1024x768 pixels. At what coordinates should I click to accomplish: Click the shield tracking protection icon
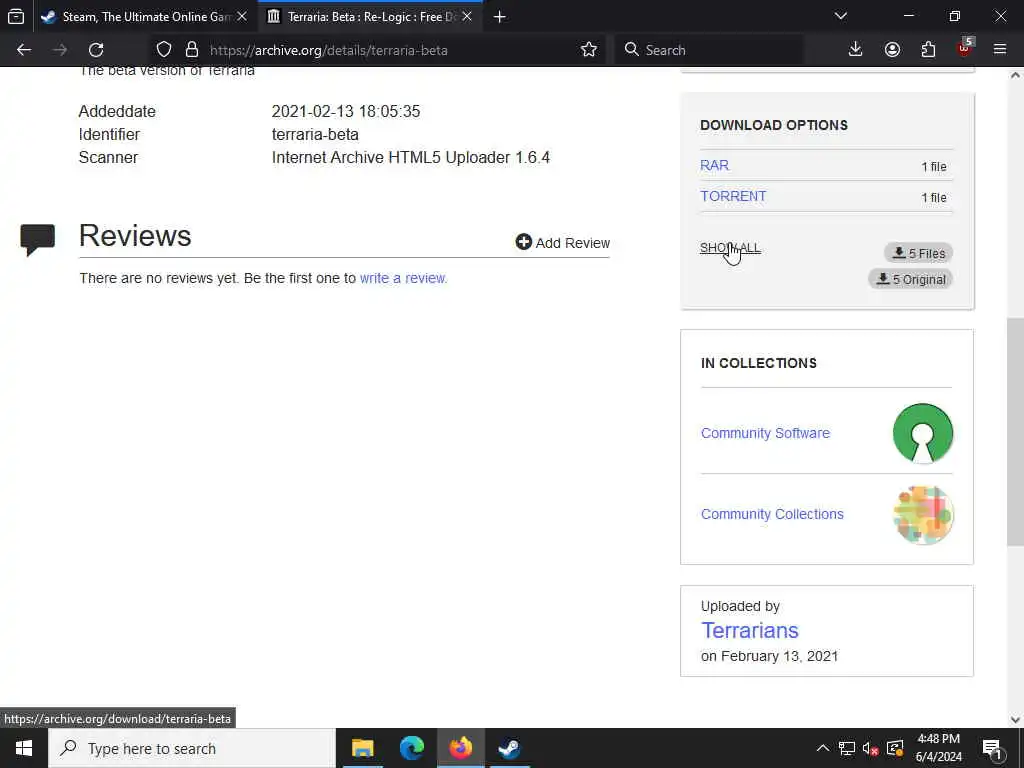[x=164, y=50]
